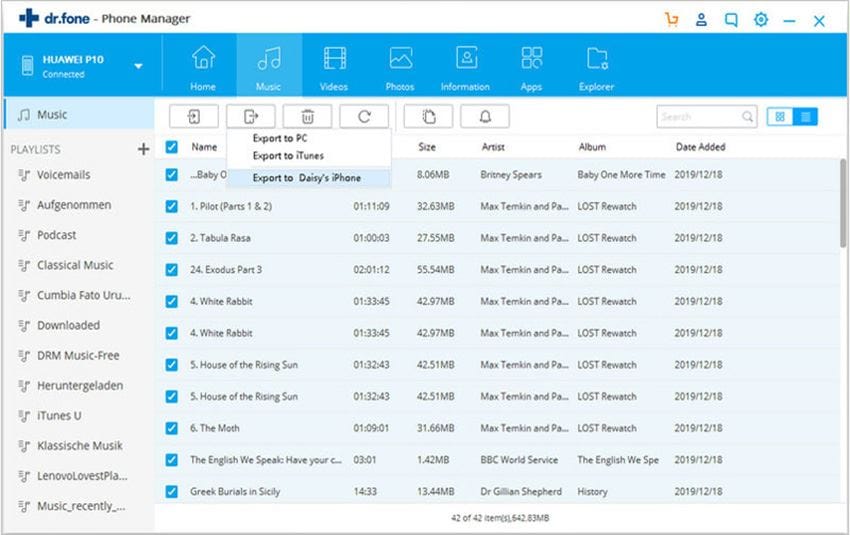Add a new playlist with plus icon
Screen dimensions: 850x535
point(143,149)
